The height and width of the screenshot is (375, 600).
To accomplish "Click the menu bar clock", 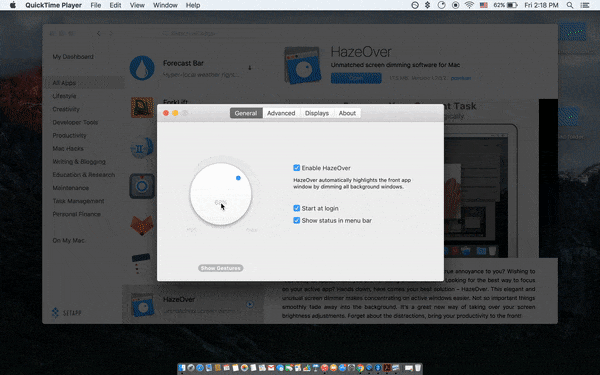I will [541, 5].
